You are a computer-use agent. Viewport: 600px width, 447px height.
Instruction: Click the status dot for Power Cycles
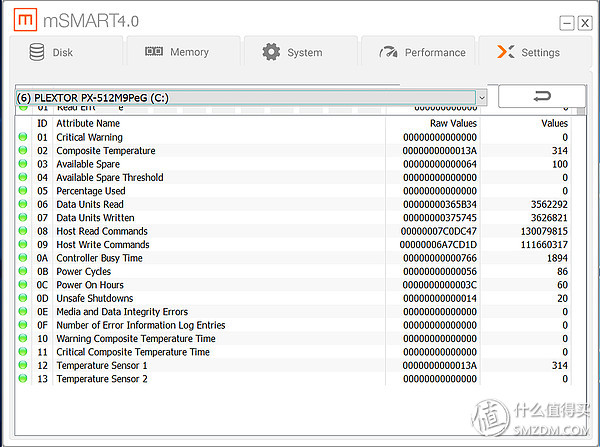coord(23,271)
